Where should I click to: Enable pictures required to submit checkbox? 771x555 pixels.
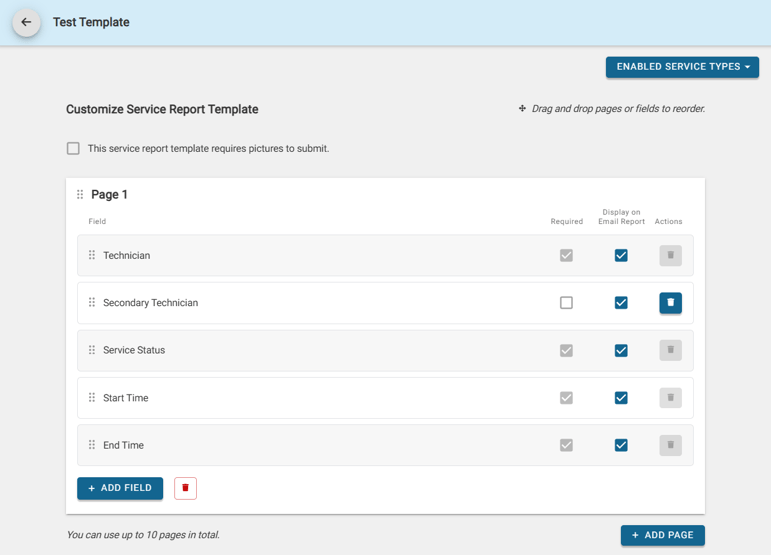pos(73,148)
